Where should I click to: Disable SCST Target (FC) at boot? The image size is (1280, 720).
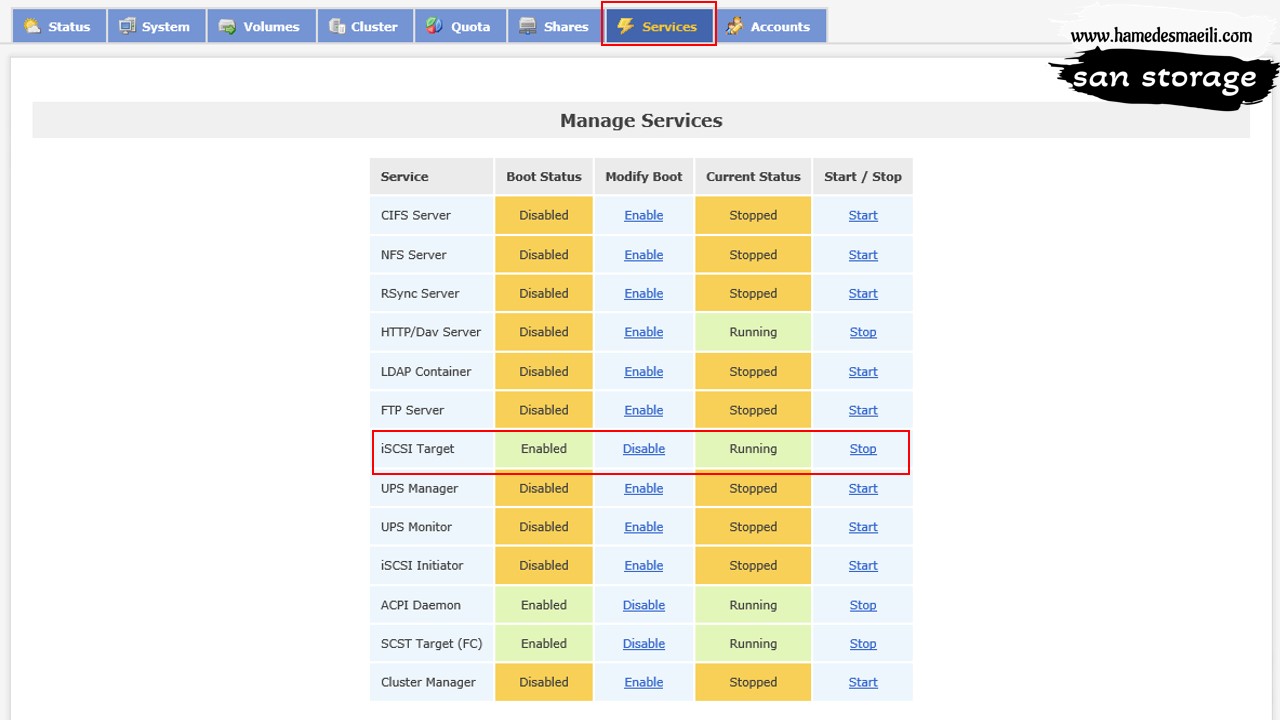644,644
